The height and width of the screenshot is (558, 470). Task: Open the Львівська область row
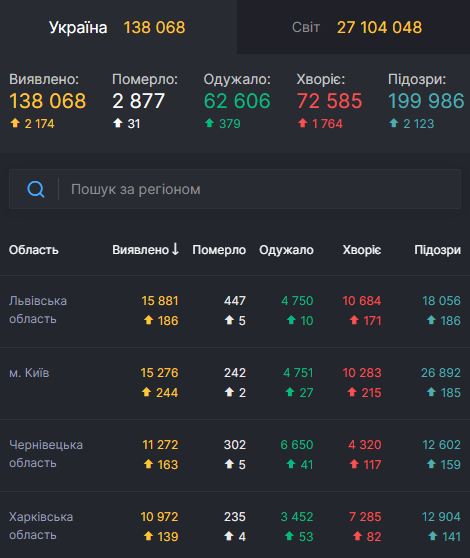point(235,311)
